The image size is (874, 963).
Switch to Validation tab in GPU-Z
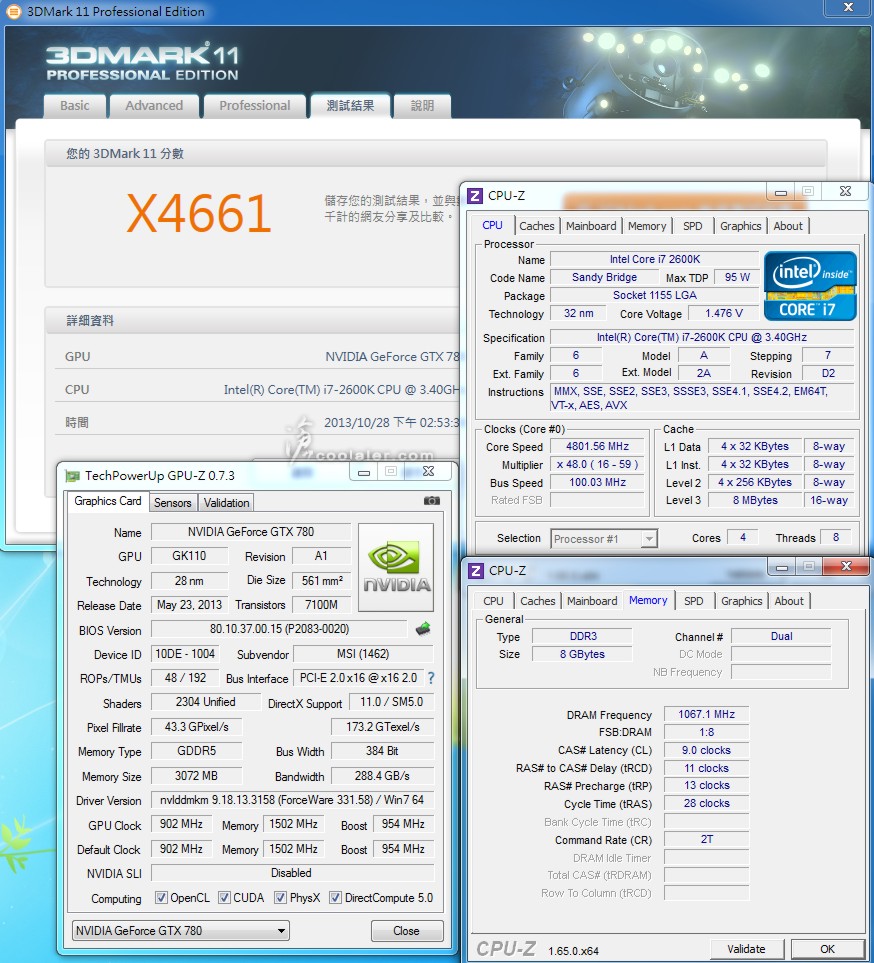point(227,502)
